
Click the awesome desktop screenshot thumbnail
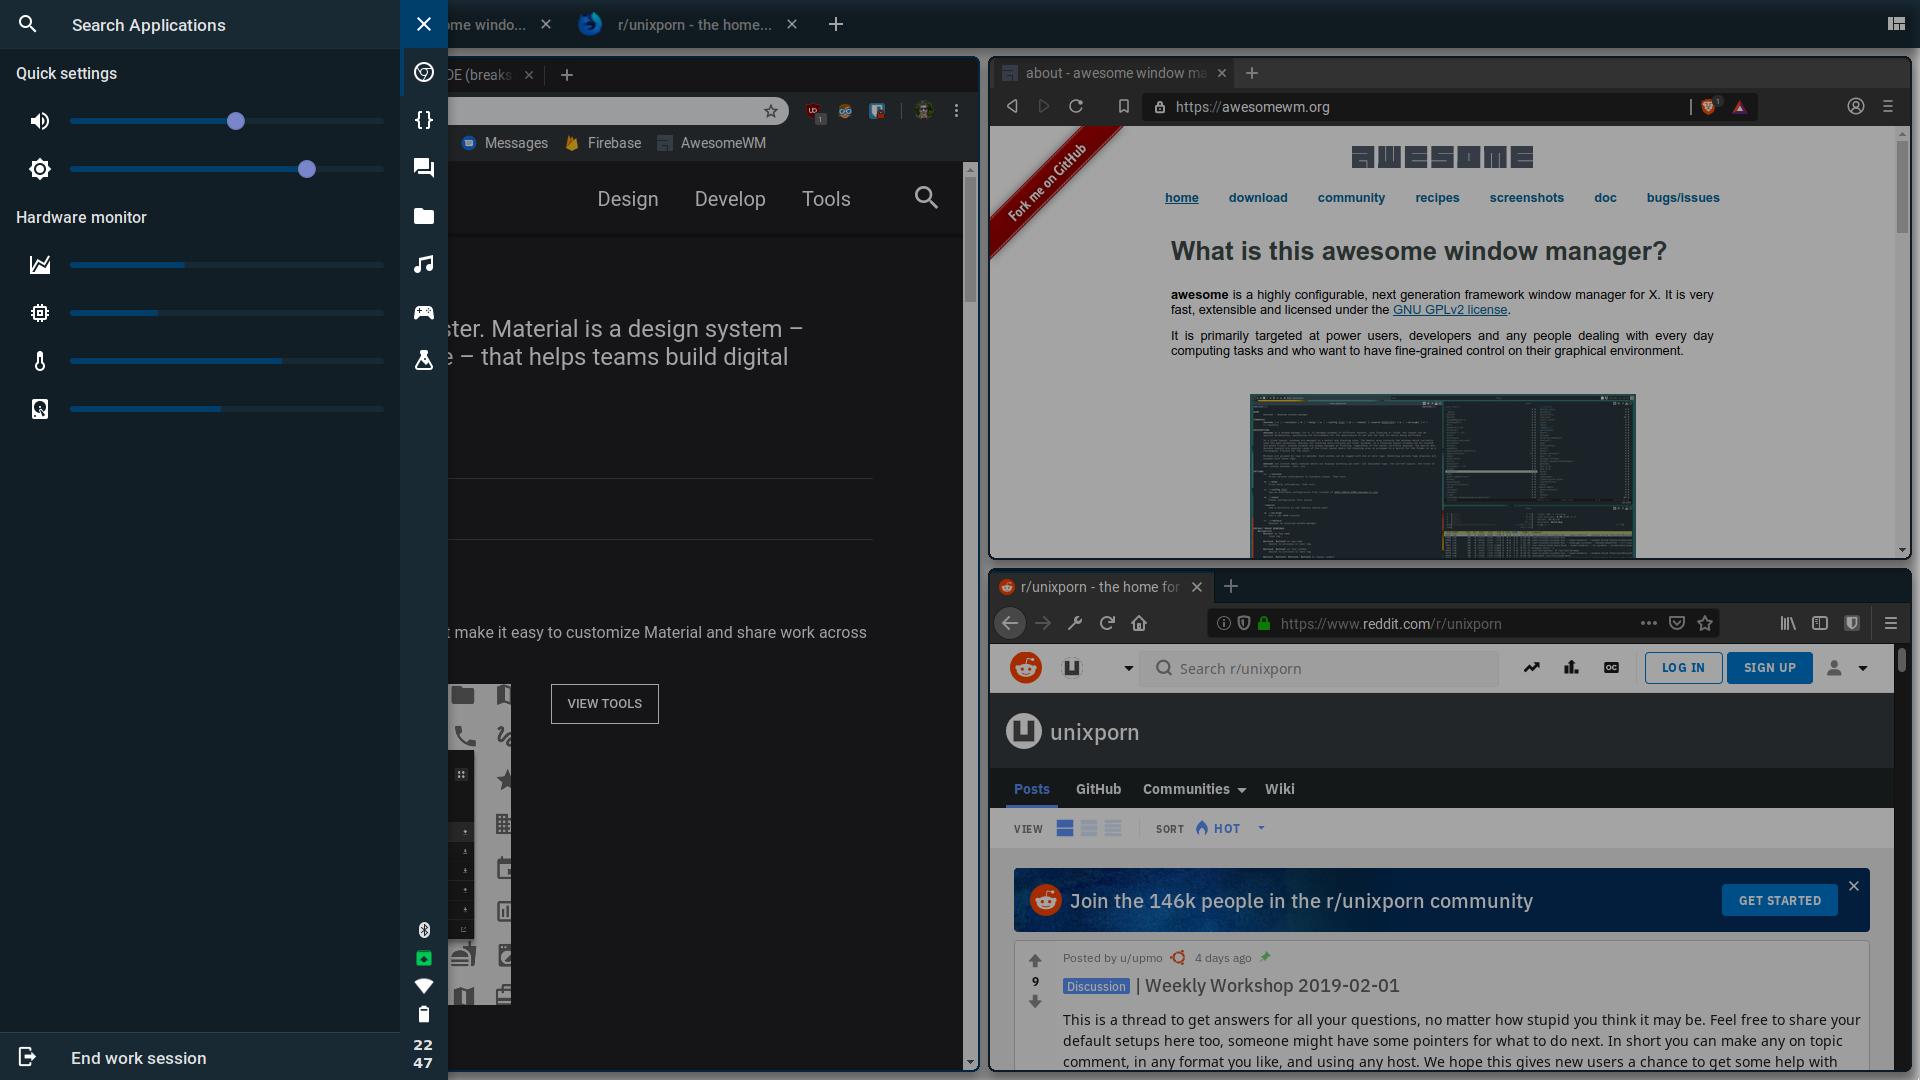1442,476
